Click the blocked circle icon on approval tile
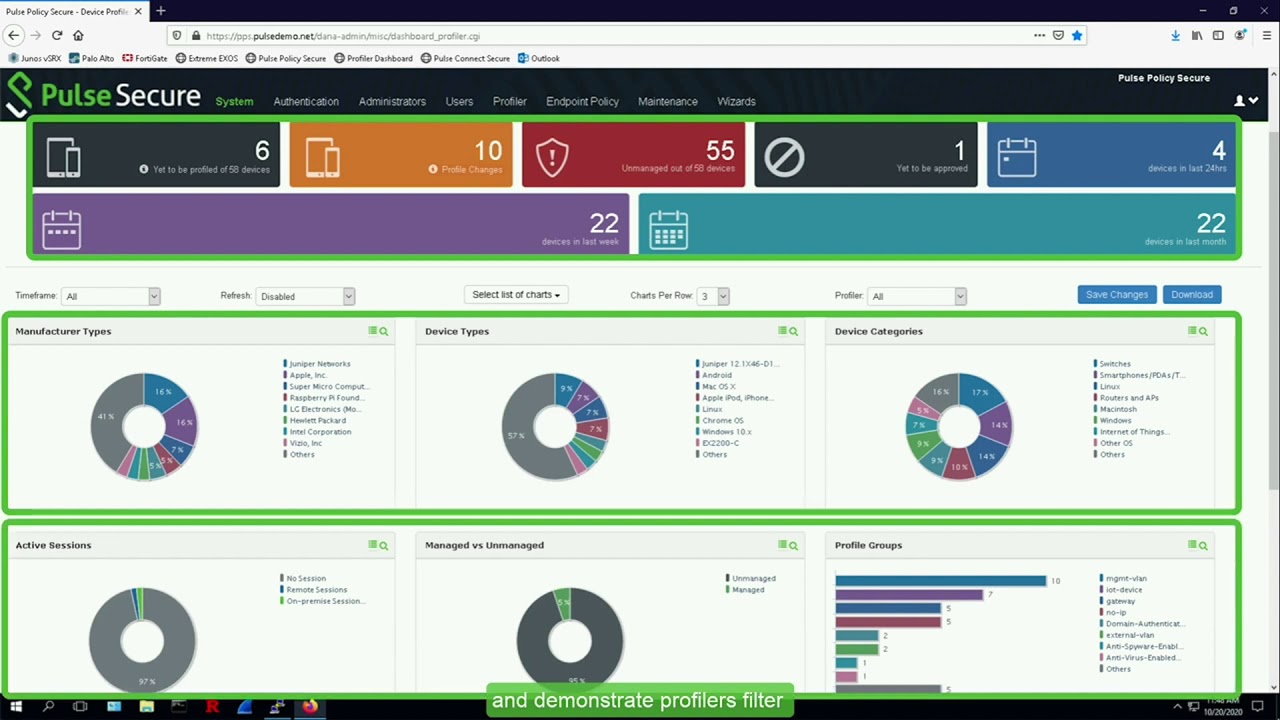1280x720 pixels. 784,157
